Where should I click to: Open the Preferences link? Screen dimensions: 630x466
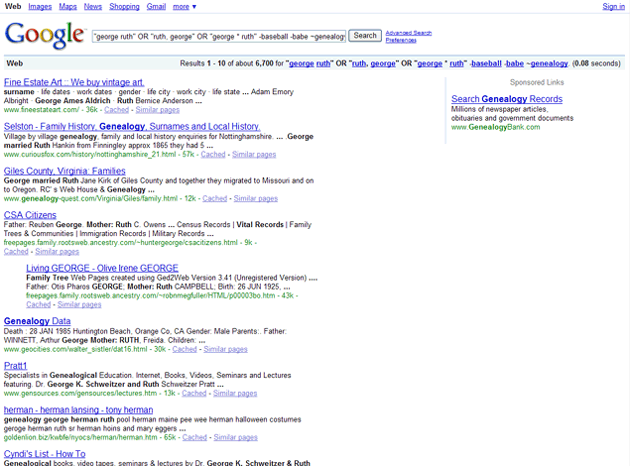click(401, 40)
